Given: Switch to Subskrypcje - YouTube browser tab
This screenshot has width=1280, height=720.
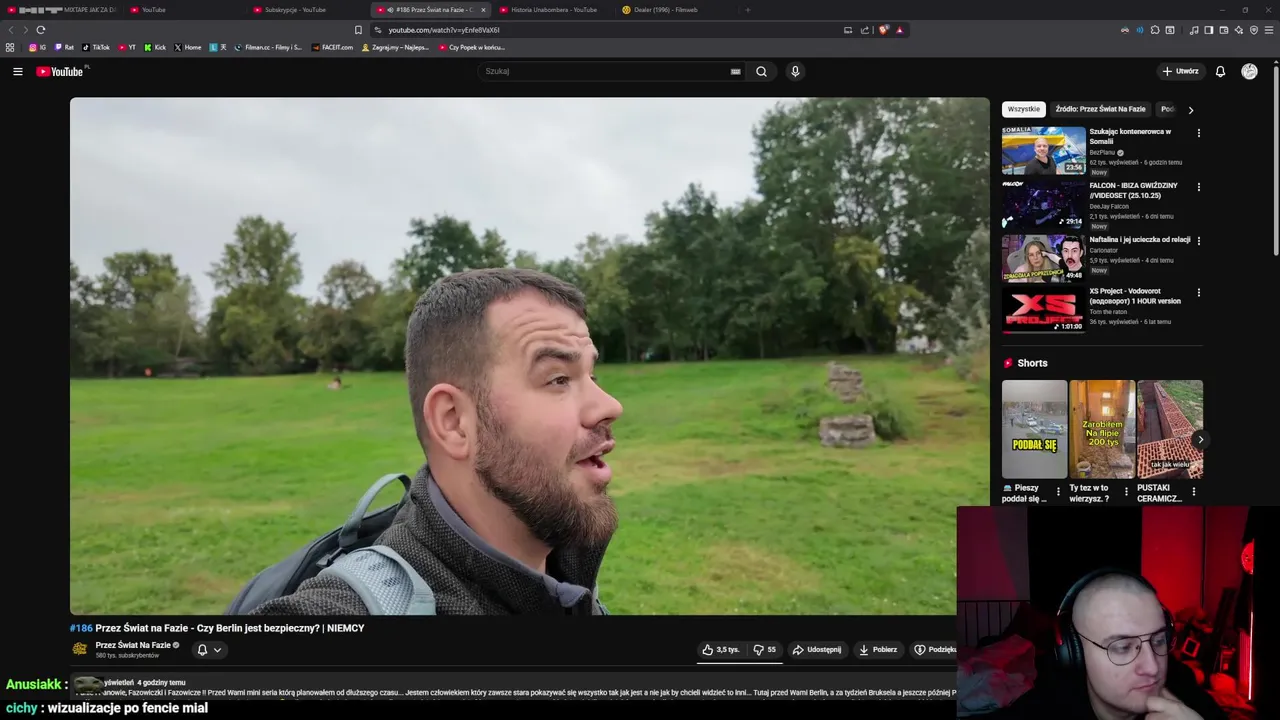Looking at the screenshot, I should [x=295, y=10].
